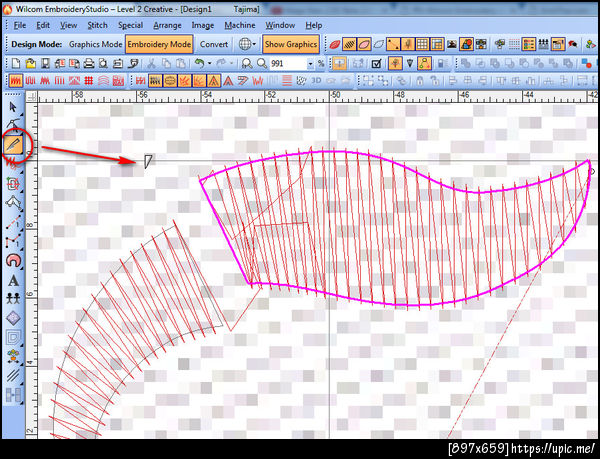This screenshot has height=459, width=600.
Task: Select the Satin stitch type icon
Action: coord(16,81)
